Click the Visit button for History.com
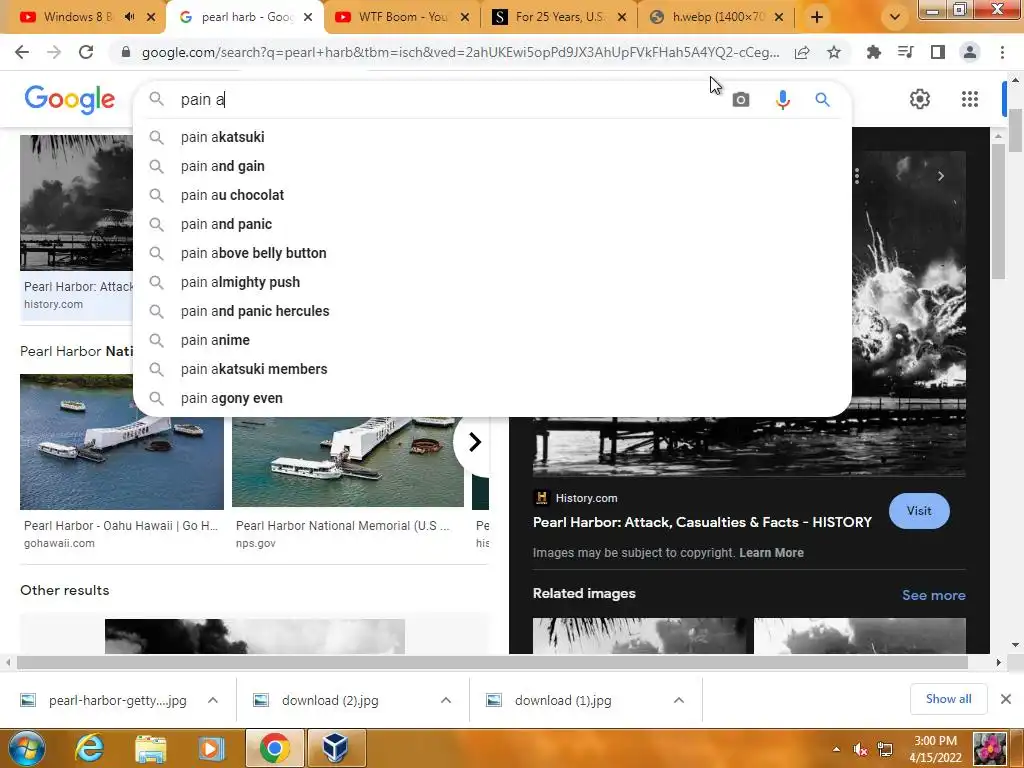This screenshot has height=768, width=1024. click(x=919, y=511)
